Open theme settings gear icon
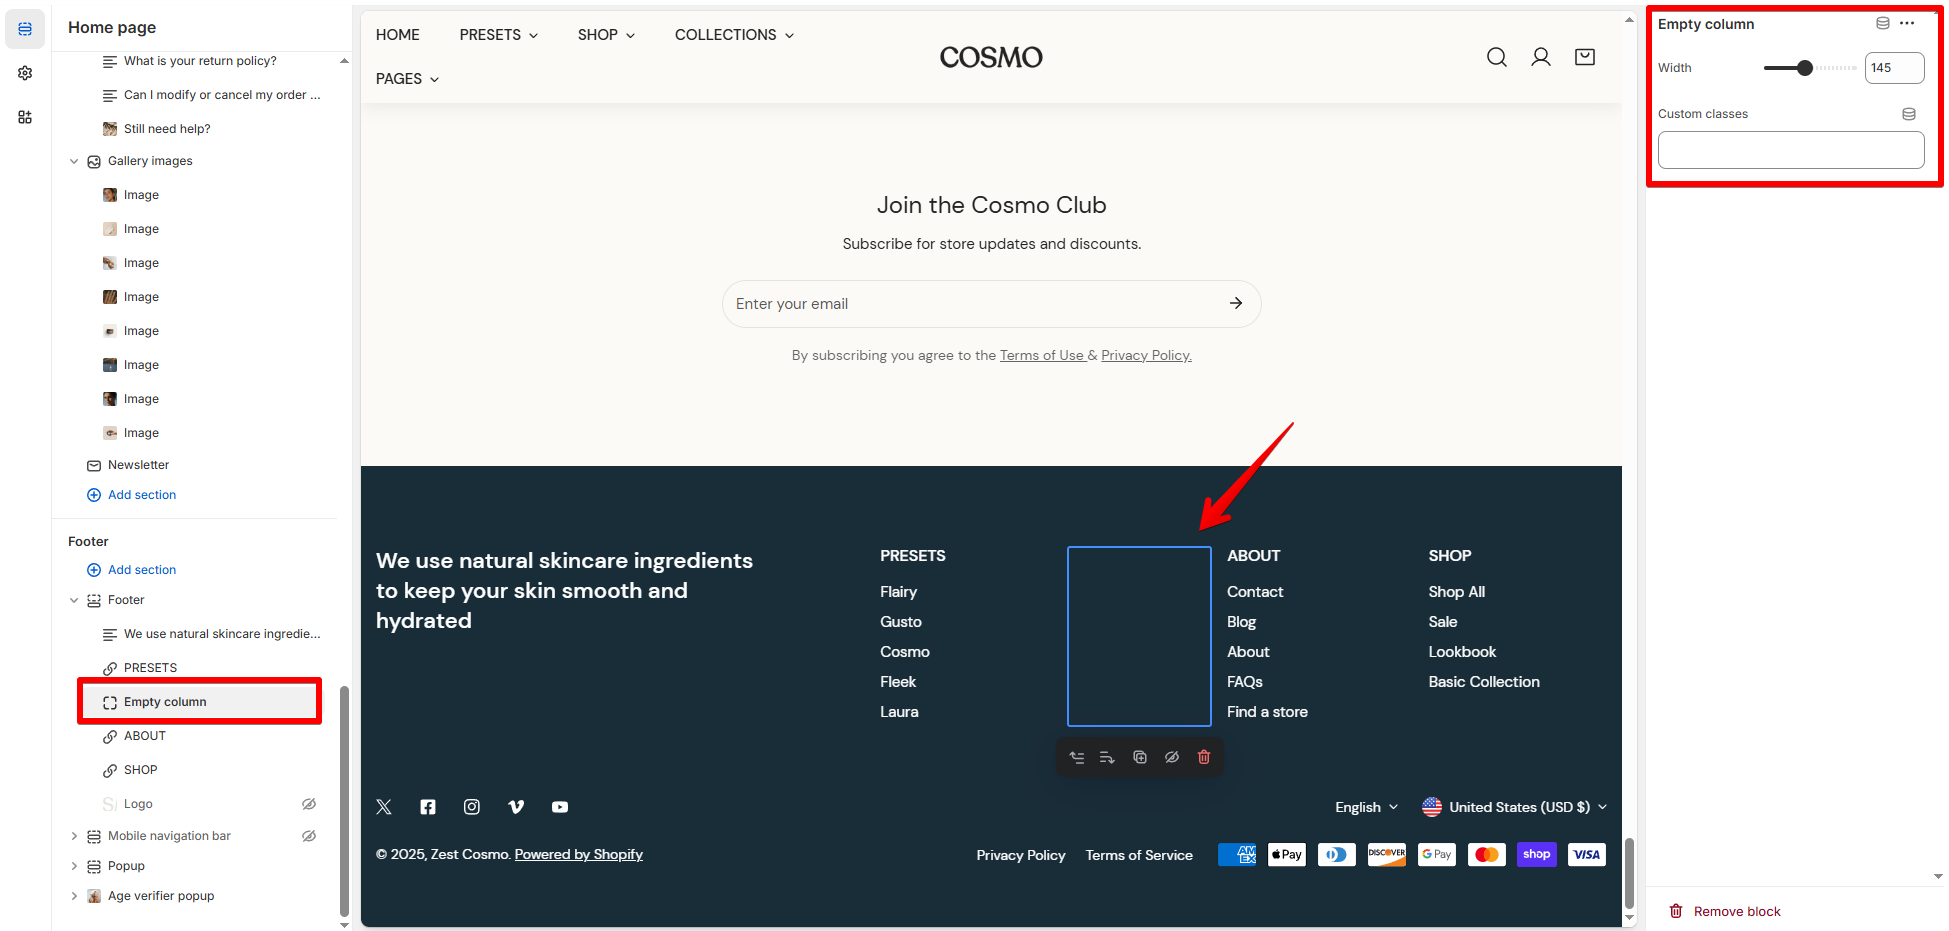Image resolution: width=1949 pixels, height=931 pixels. pyautogui.click(x=25, y=73)
